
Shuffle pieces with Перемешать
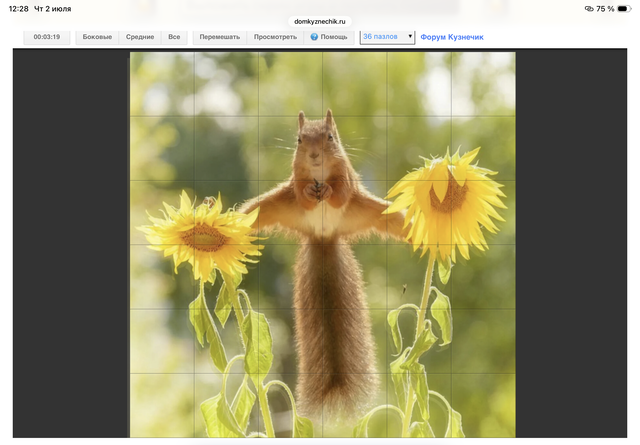pos(220,37)
